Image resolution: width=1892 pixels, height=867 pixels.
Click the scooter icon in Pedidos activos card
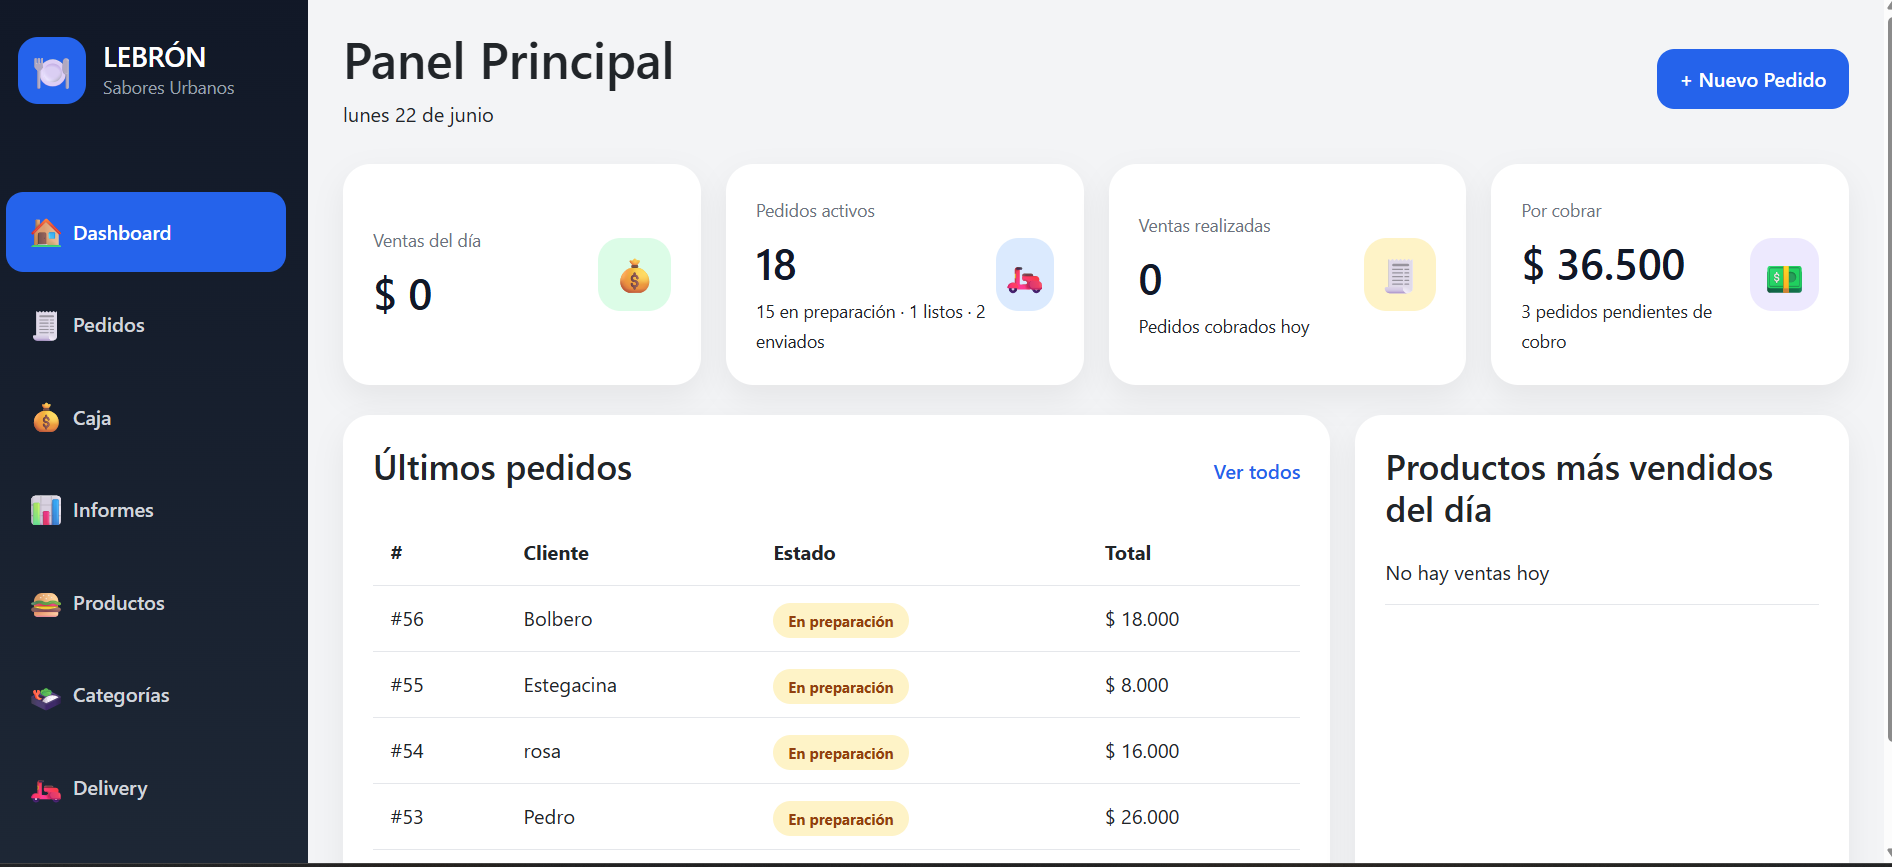coord(1025,275)
